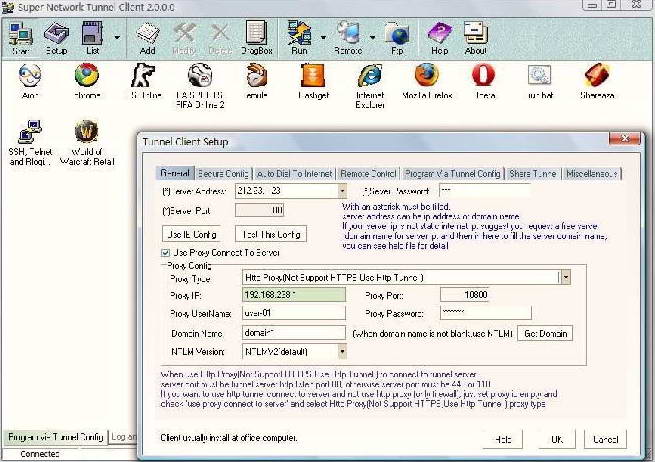Viewport: 655px width, 462px height.
Task: Open the Miscellaneous tab
Action: click(593, 173)
